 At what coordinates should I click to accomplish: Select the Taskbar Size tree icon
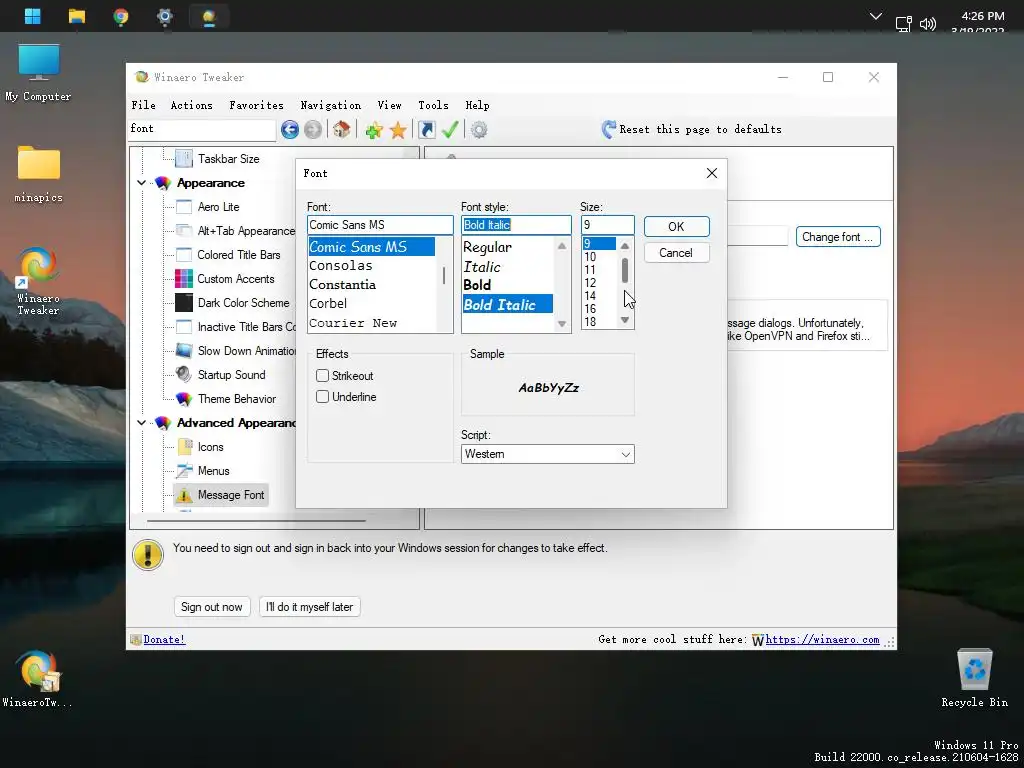[184, 159]
